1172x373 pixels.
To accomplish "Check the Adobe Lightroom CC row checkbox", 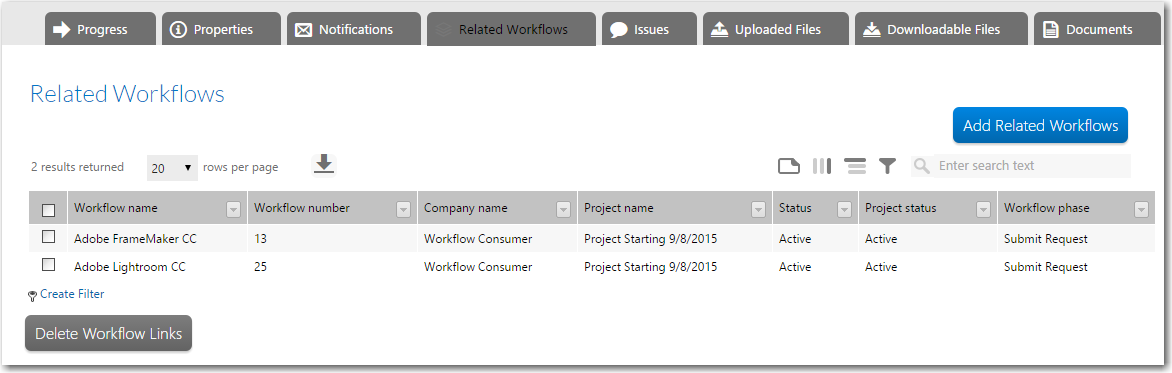I will pos(49,265).
